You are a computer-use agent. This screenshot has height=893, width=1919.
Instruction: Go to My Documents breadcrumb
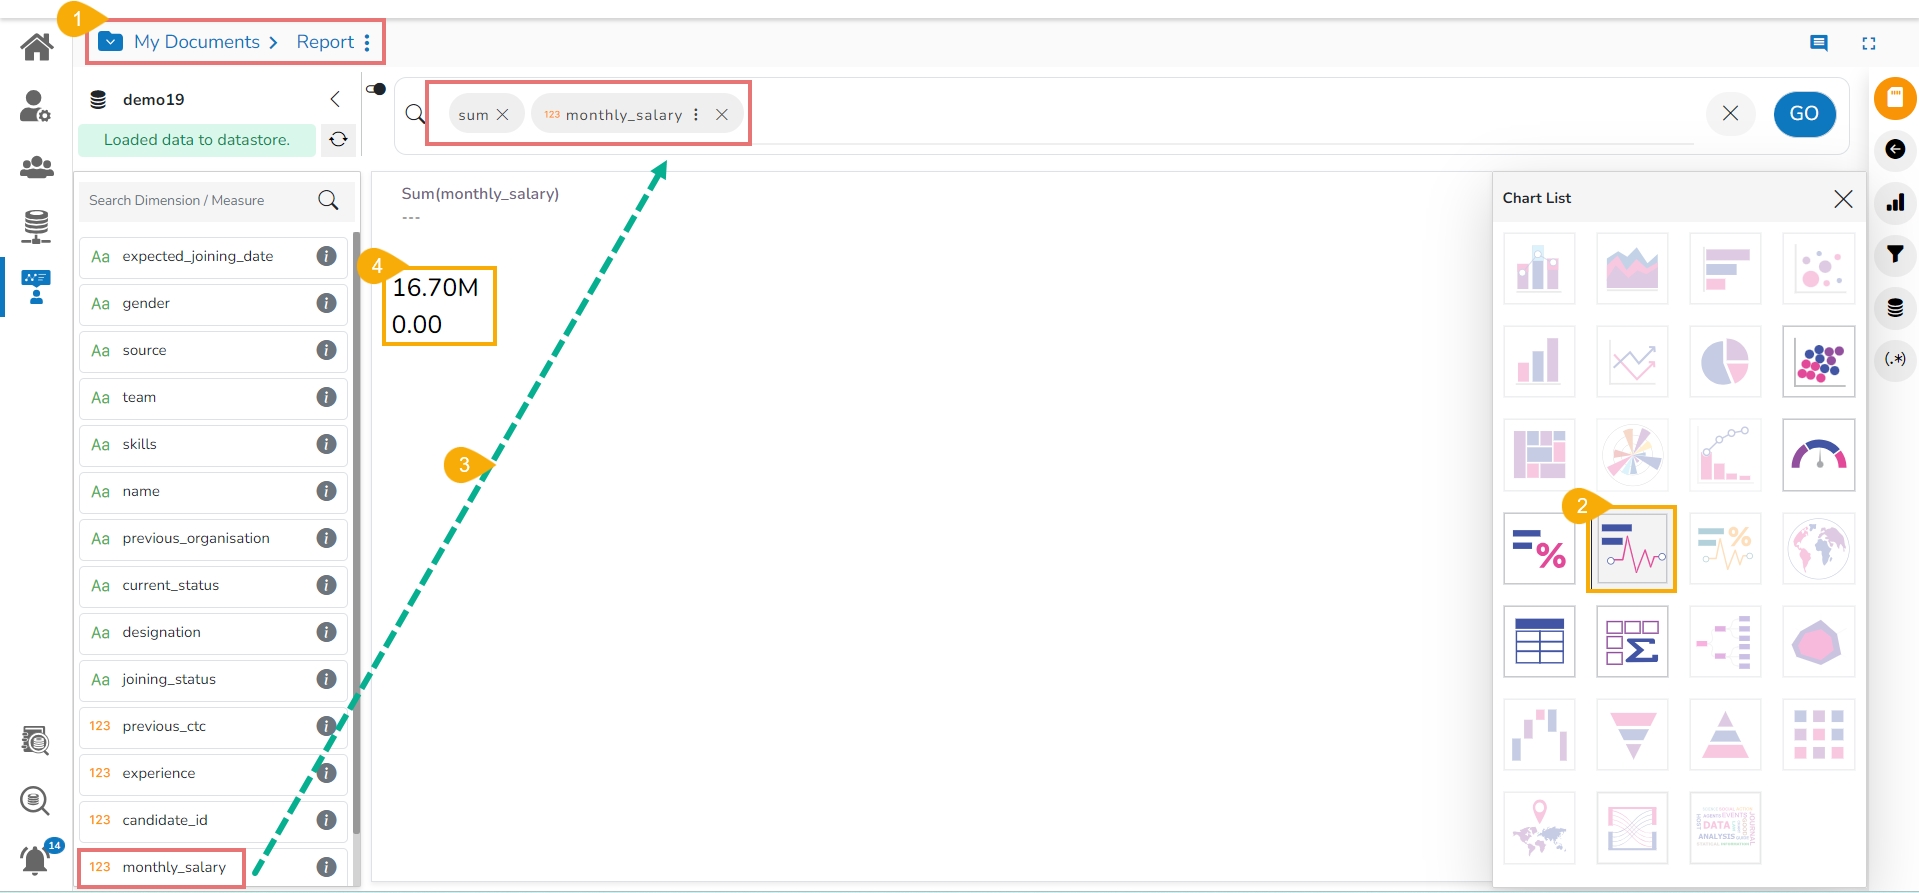[x=197, y=42]
